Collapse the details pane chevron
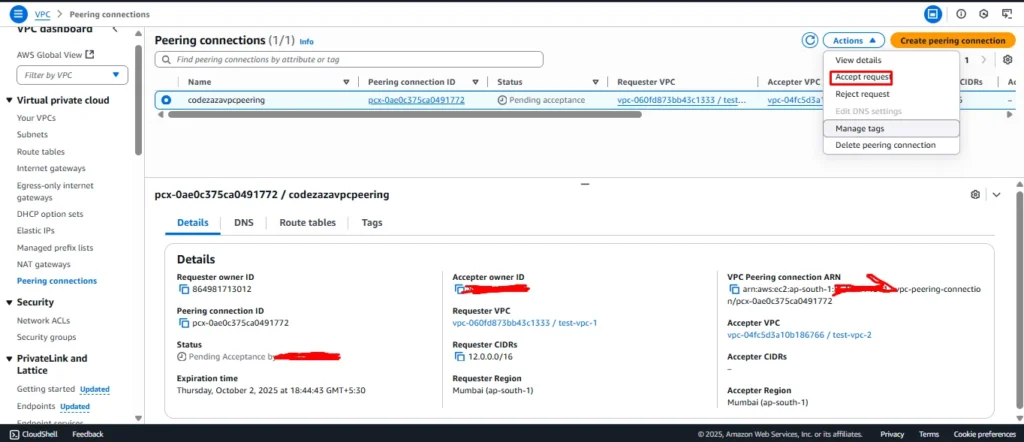1024x442 pixels. tap(996, 195)
